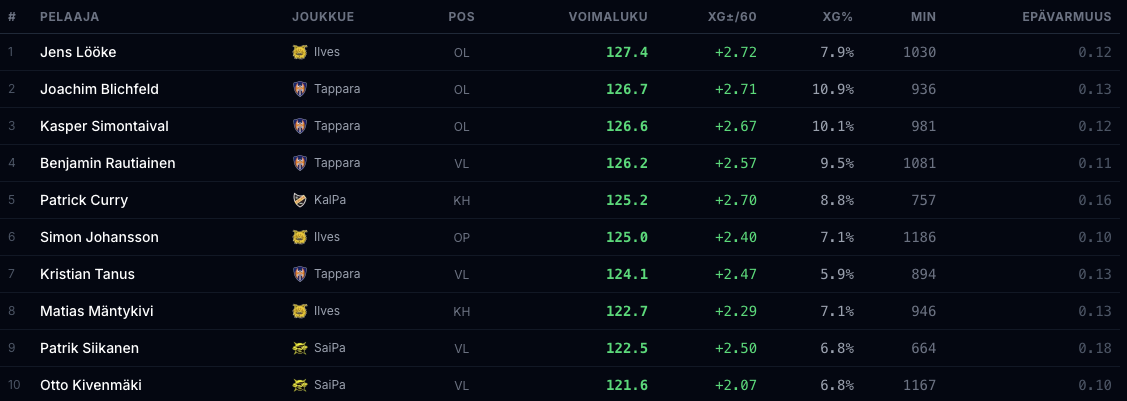Click the PELAAJA column header
Screen dimensions: 1127x401
coord(69,17)
